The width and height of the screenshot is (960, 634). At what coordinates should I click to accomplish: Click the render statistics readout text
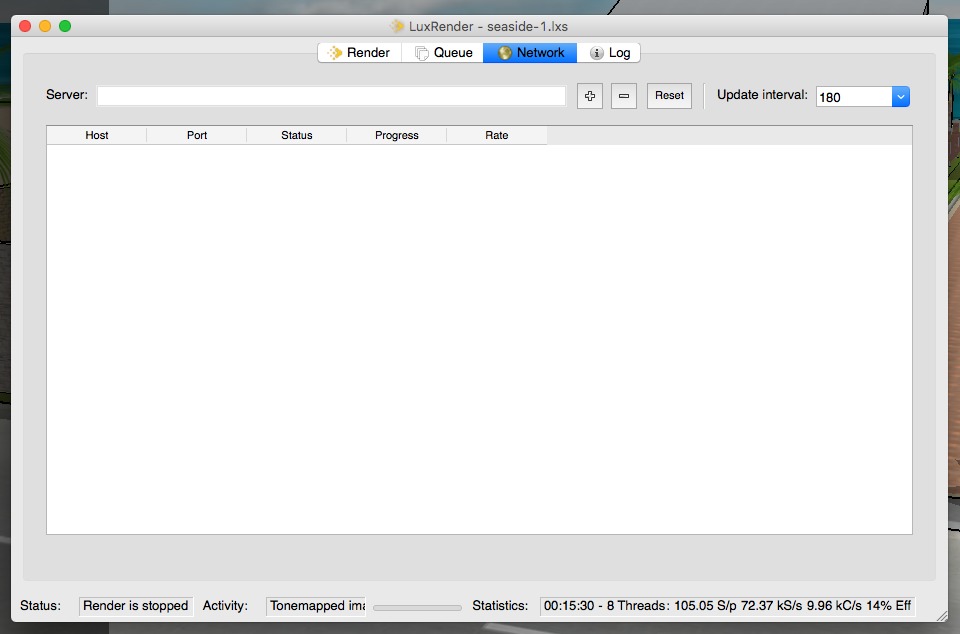click(x=727, y=606)
